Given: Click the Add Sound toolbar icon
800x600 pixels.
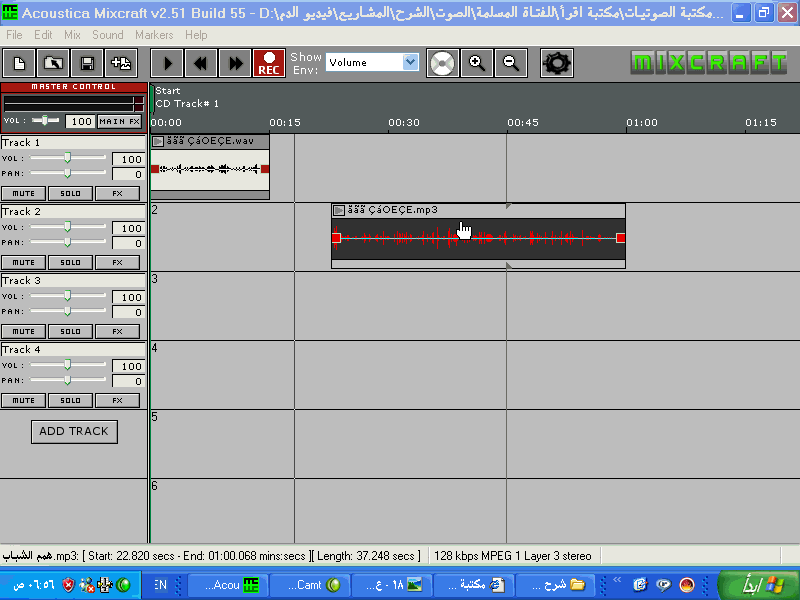Looking at the screenshot, I should tap(121, 63).
